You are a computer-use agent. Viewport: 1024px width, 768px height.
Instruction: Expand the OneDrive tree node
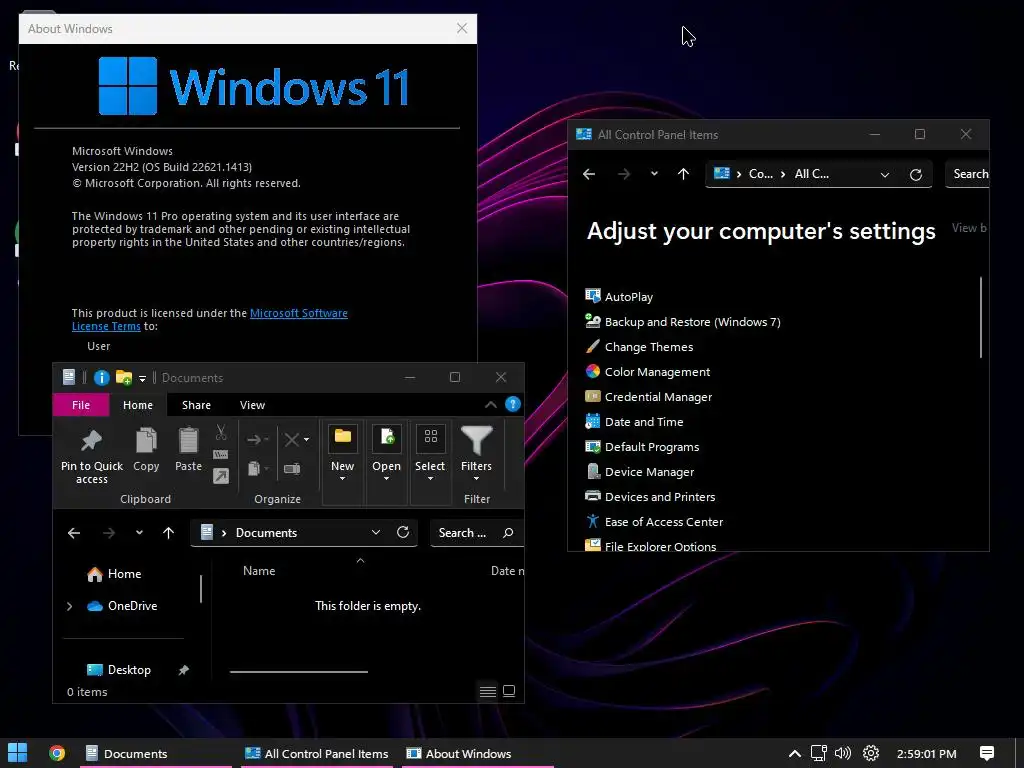click(x=70, y=606)
